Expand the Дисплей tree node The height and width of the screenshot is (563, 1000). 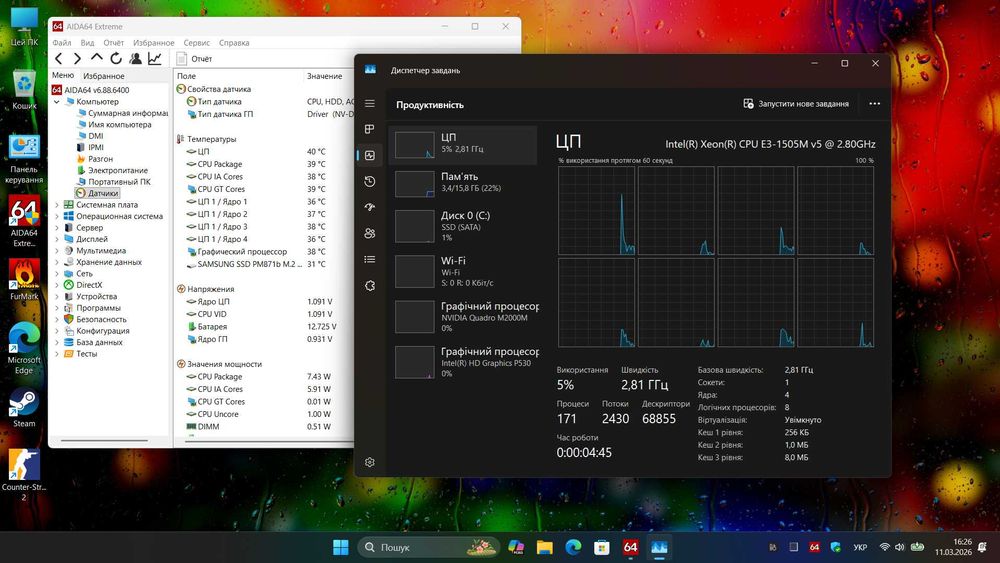click(x=57, y=239)
